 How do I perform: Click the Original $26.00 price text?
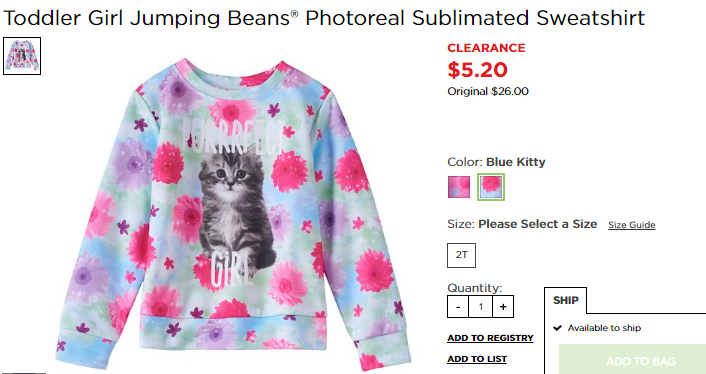(488, 91)
